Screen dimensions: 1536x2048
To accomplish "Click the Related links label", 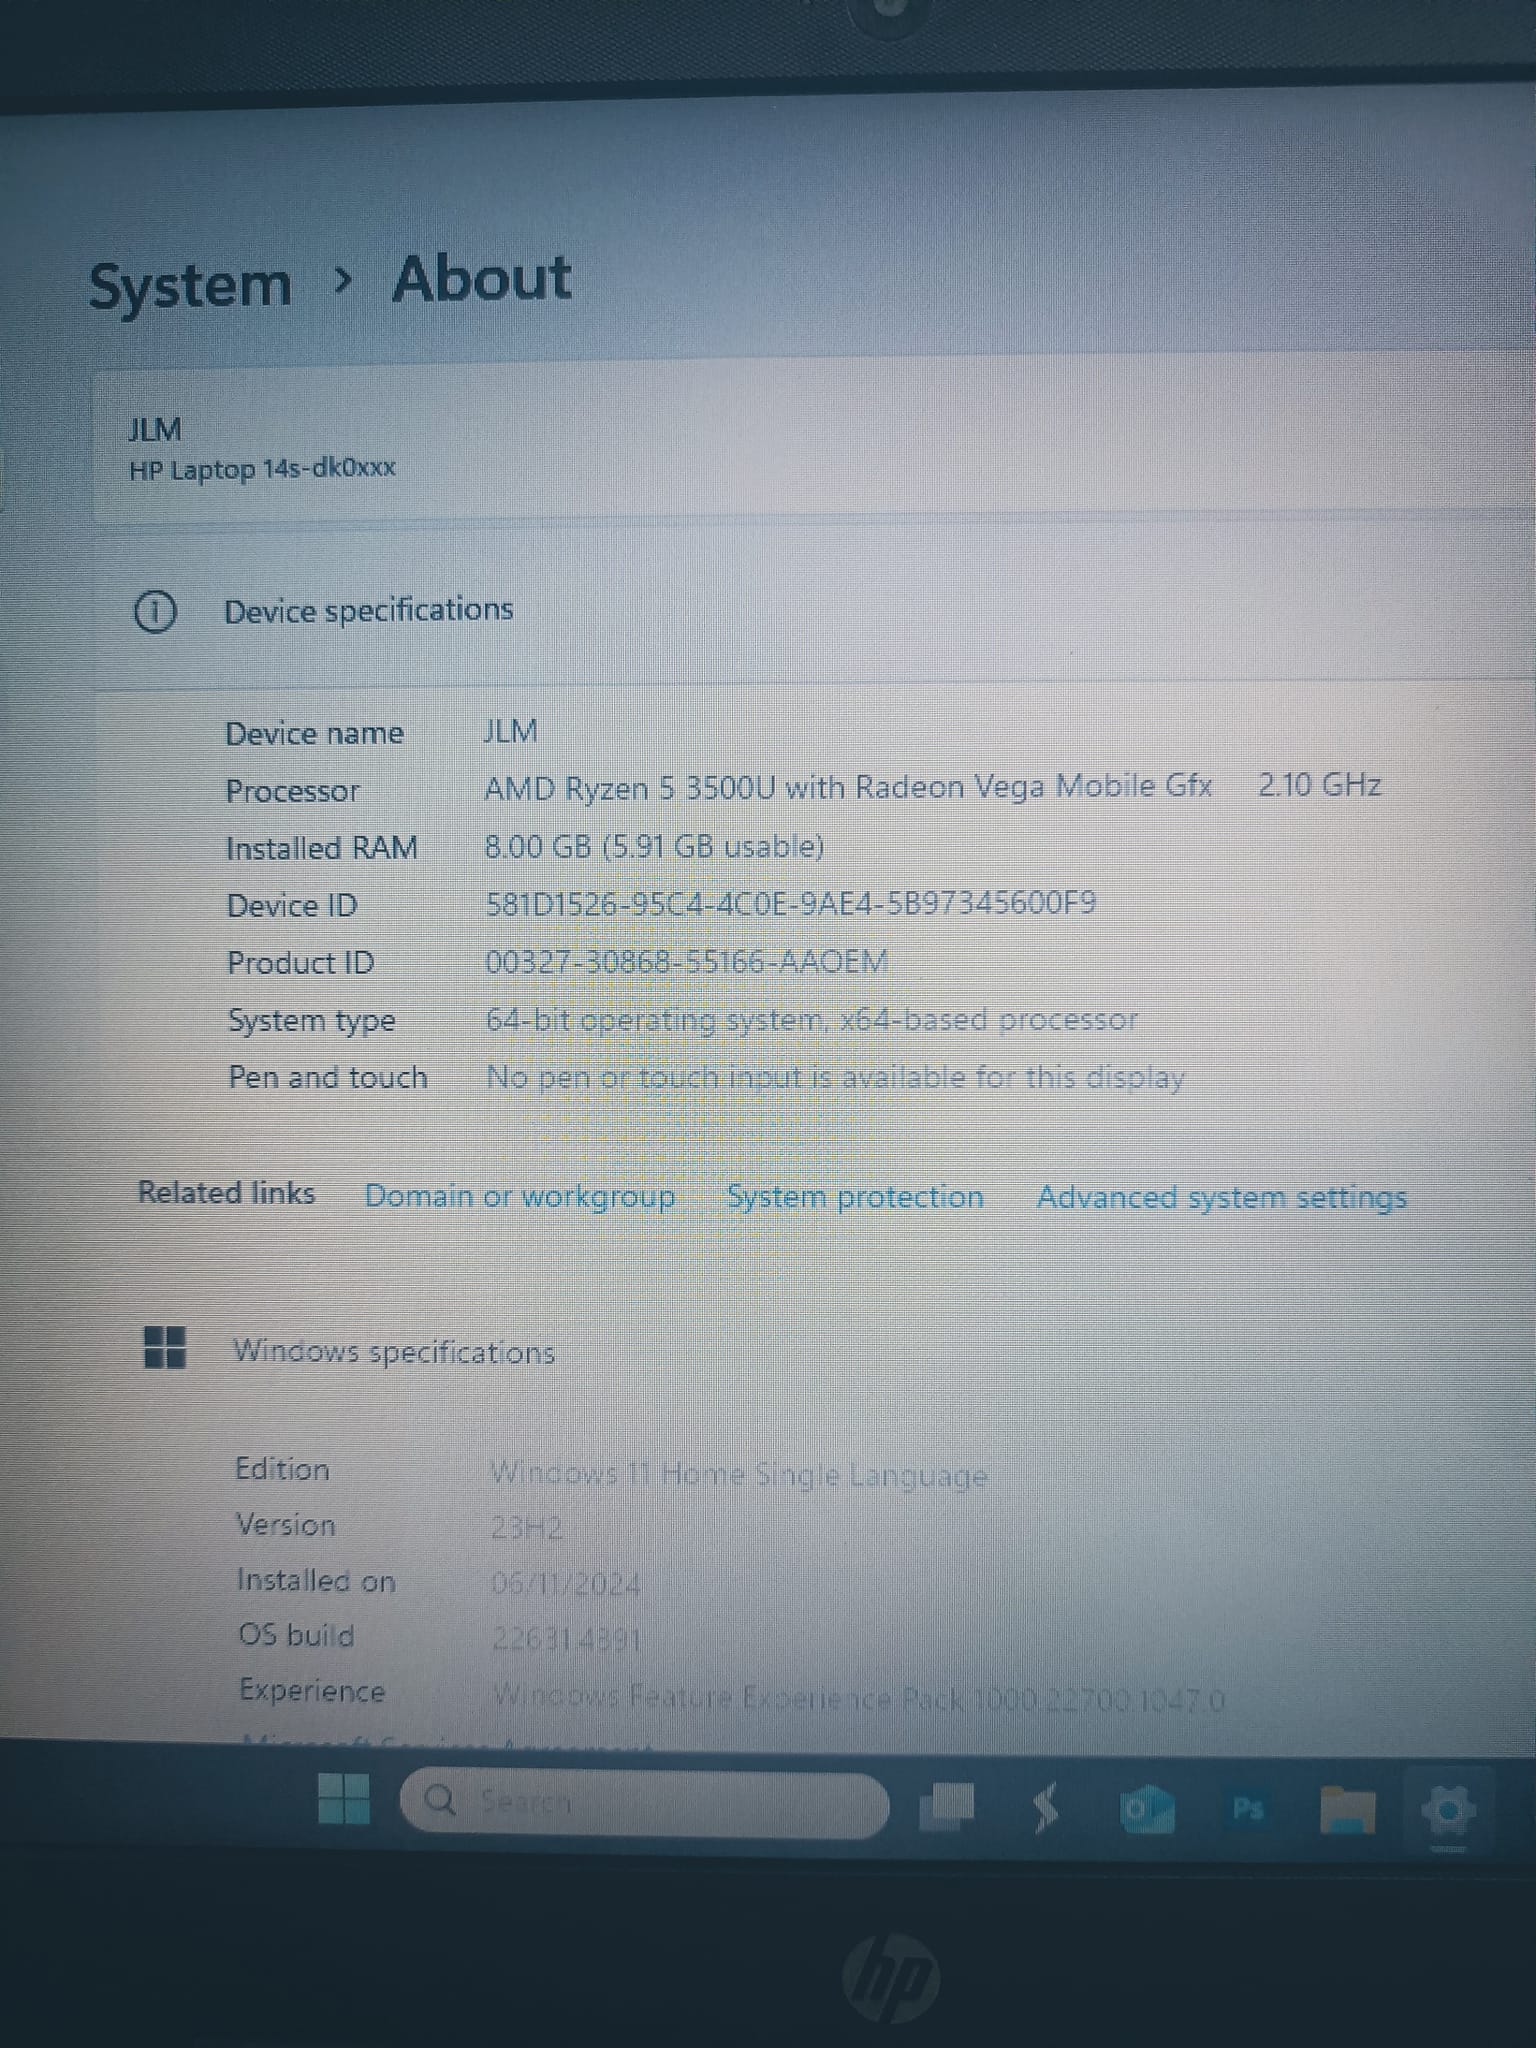I will (x=226, y=1192).
